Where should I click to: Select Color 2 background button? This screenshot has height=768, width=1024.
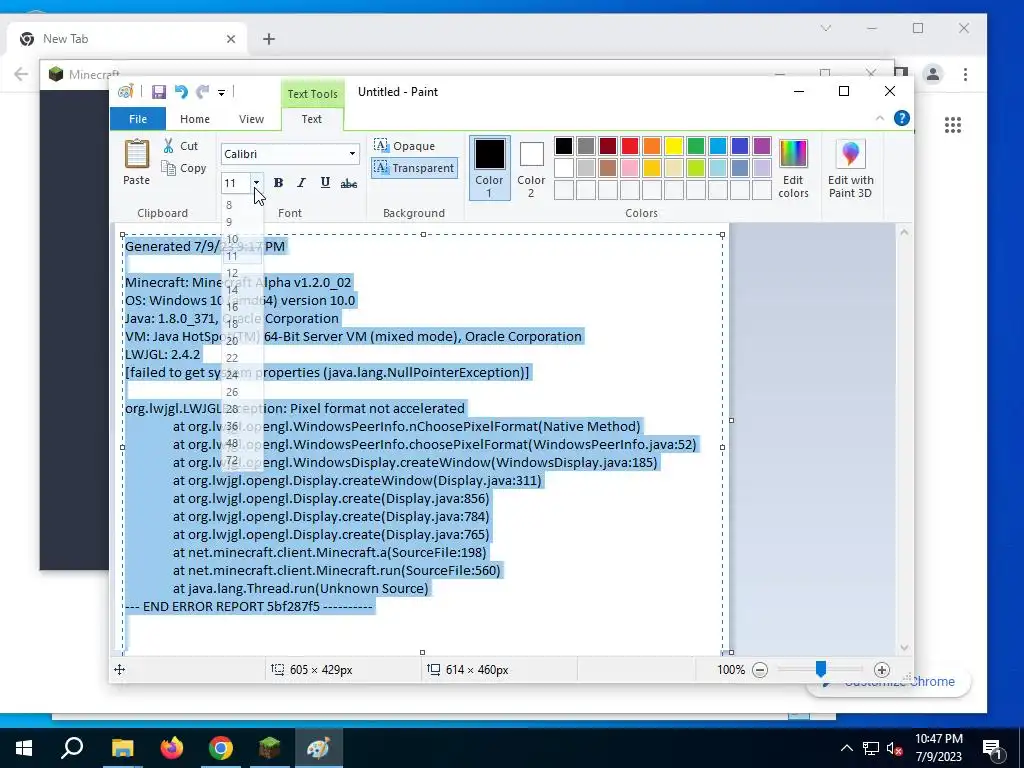tap(532, 168)
